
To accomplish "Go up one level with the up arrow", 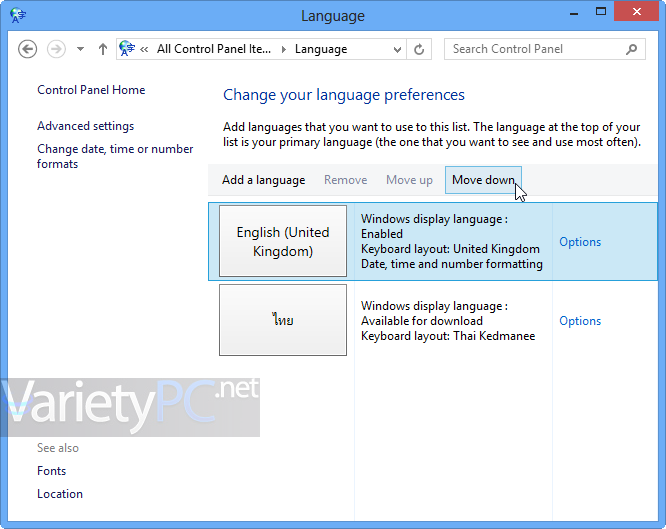I will click(103, 49).
